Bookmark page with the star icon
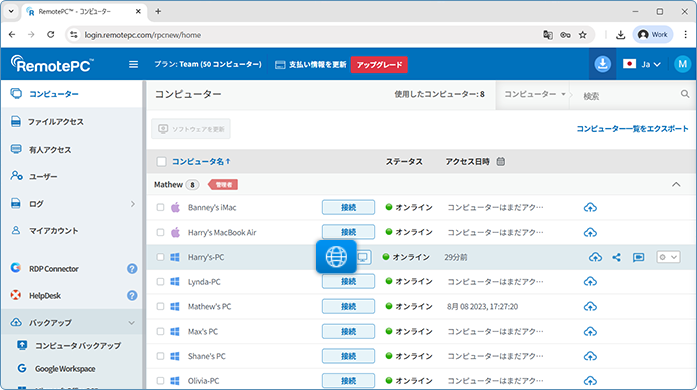 tap(582, 35)
